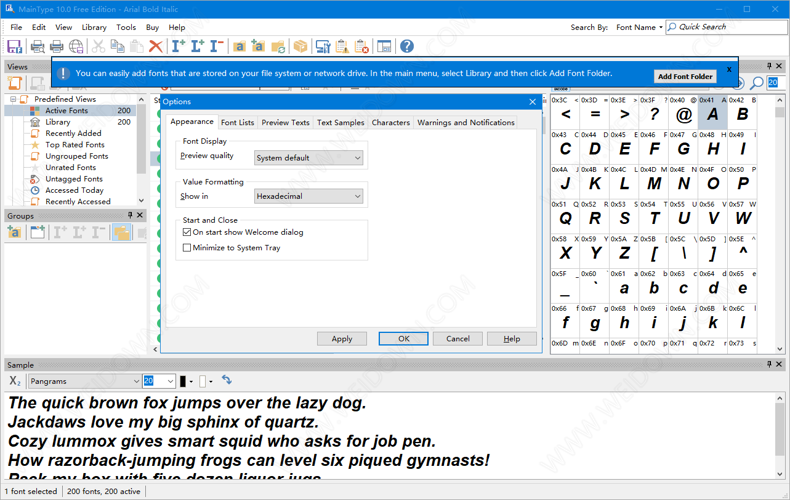Open the Show in Hexadecimal dropdown
The height and width of the screenshot is (500, 790).
[x=308, y=196]
